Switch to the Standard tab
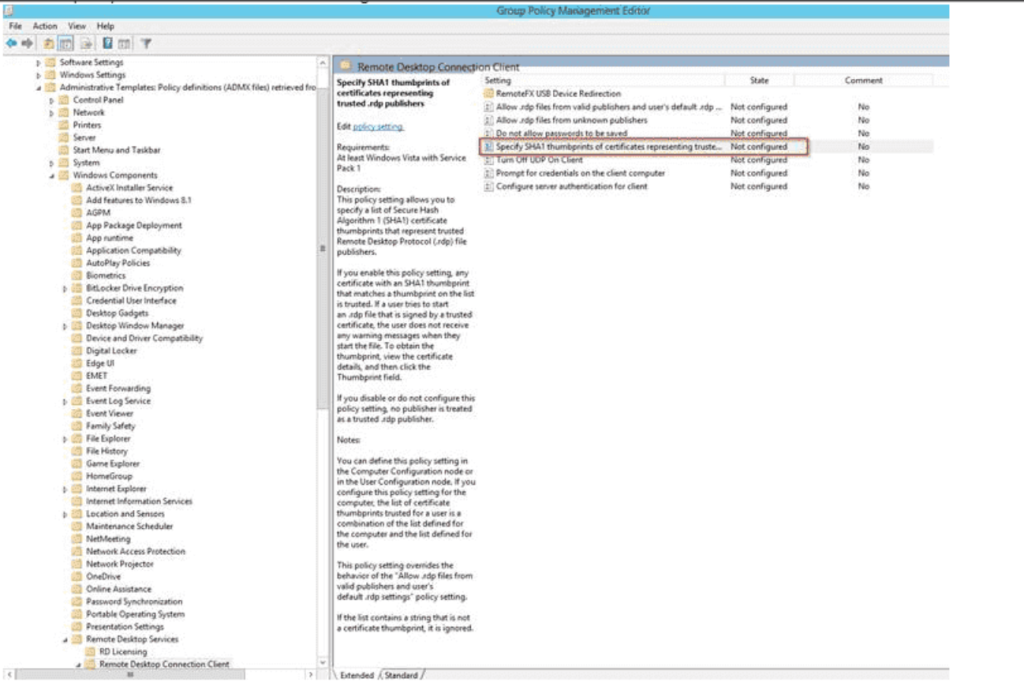1024x690 pixels. [401, 675]
